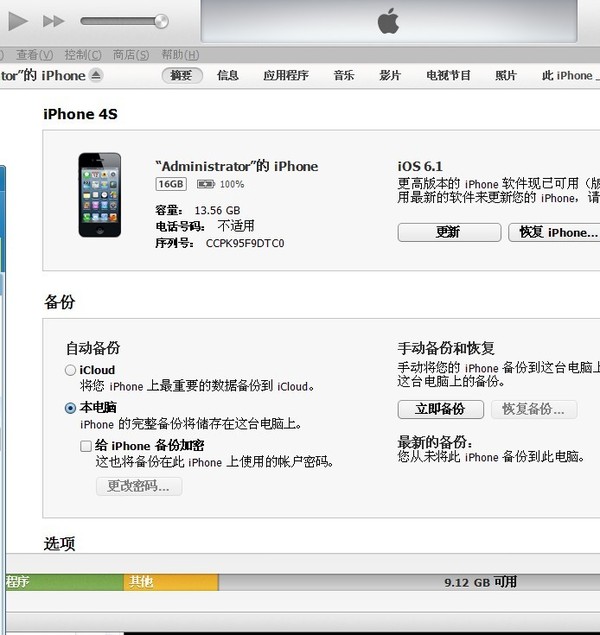600x635 pixels.
Task: Skip forward with the fast-forward button
Action: tap(54, 21)
